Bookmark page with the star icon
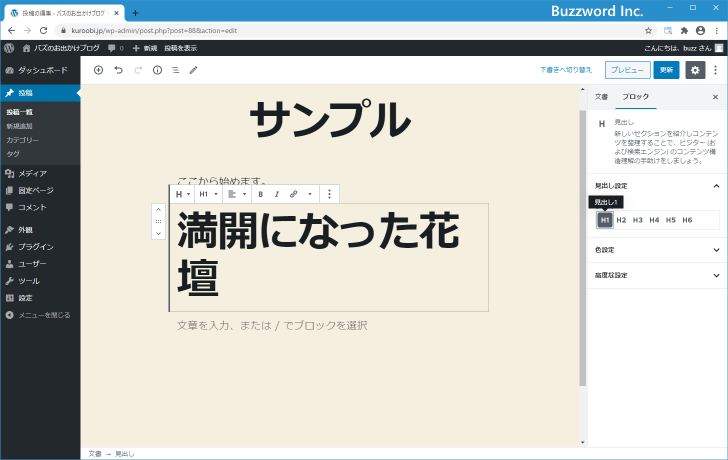This screenshot has width=728, height=460. tap(648, 31)
